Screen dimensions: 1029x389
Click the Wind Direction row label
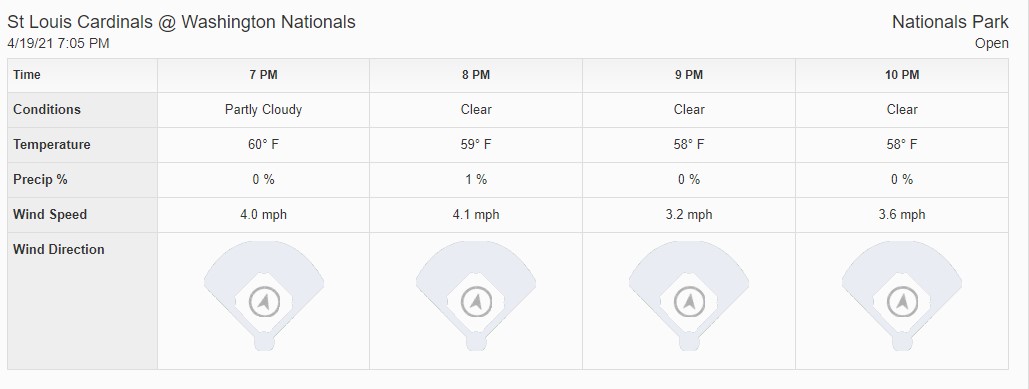58,249
